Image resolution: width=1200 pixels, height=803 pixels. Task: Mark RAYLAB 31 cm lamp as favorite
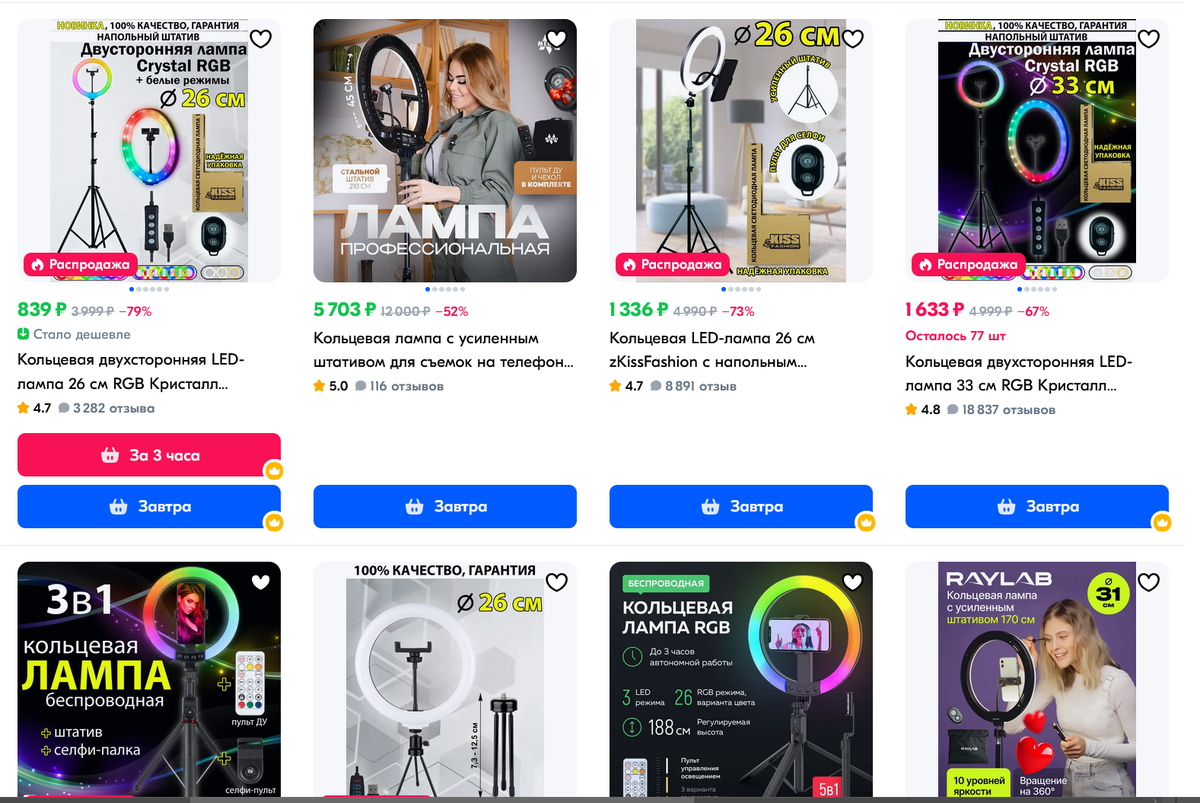click(1149, 582)
